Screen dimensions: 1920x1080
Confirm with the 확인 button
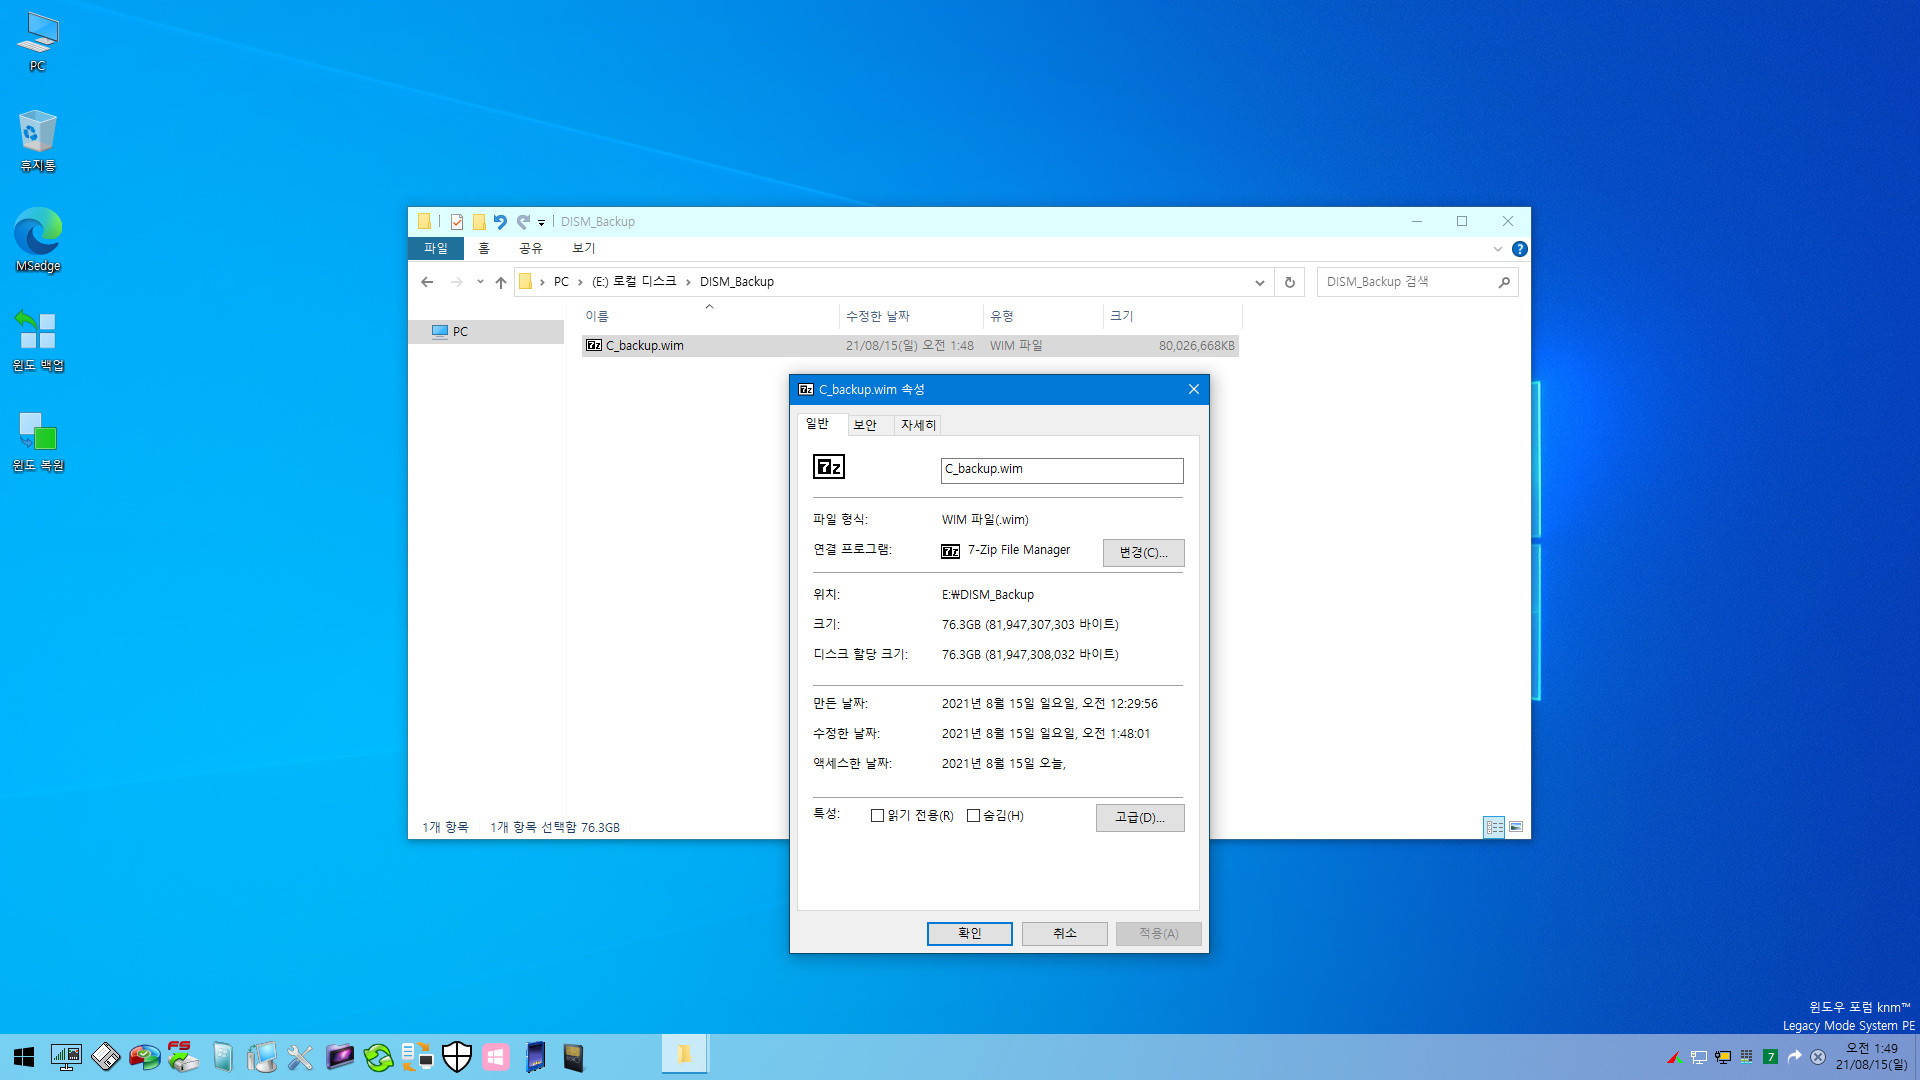(970, 933)
